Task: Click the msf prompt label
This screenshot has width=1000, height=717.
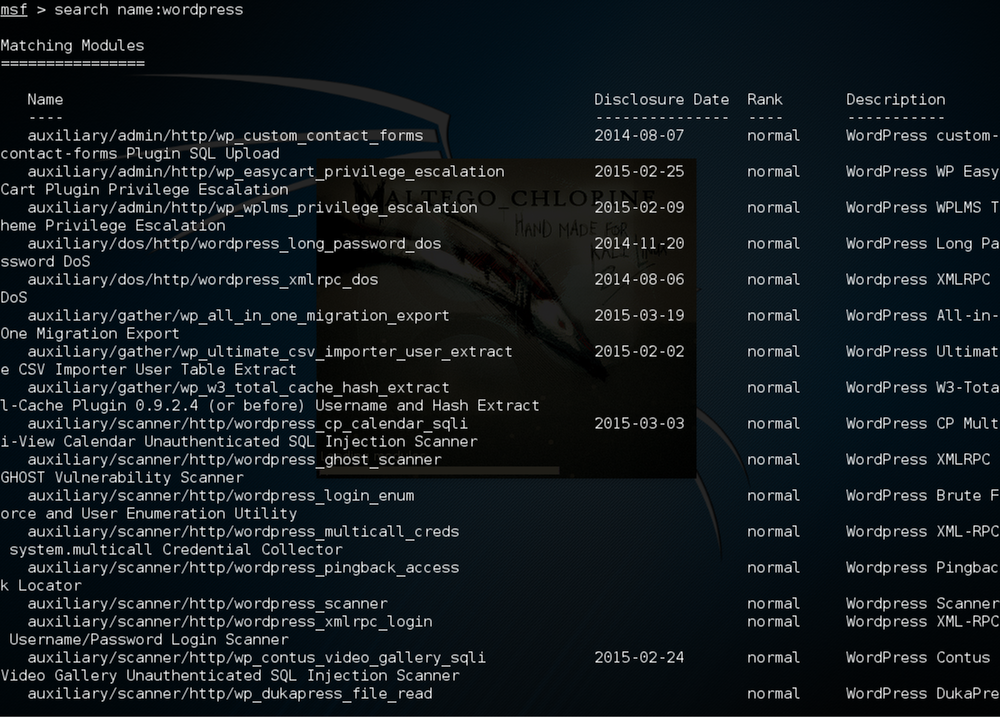Action: pos(13,10)
